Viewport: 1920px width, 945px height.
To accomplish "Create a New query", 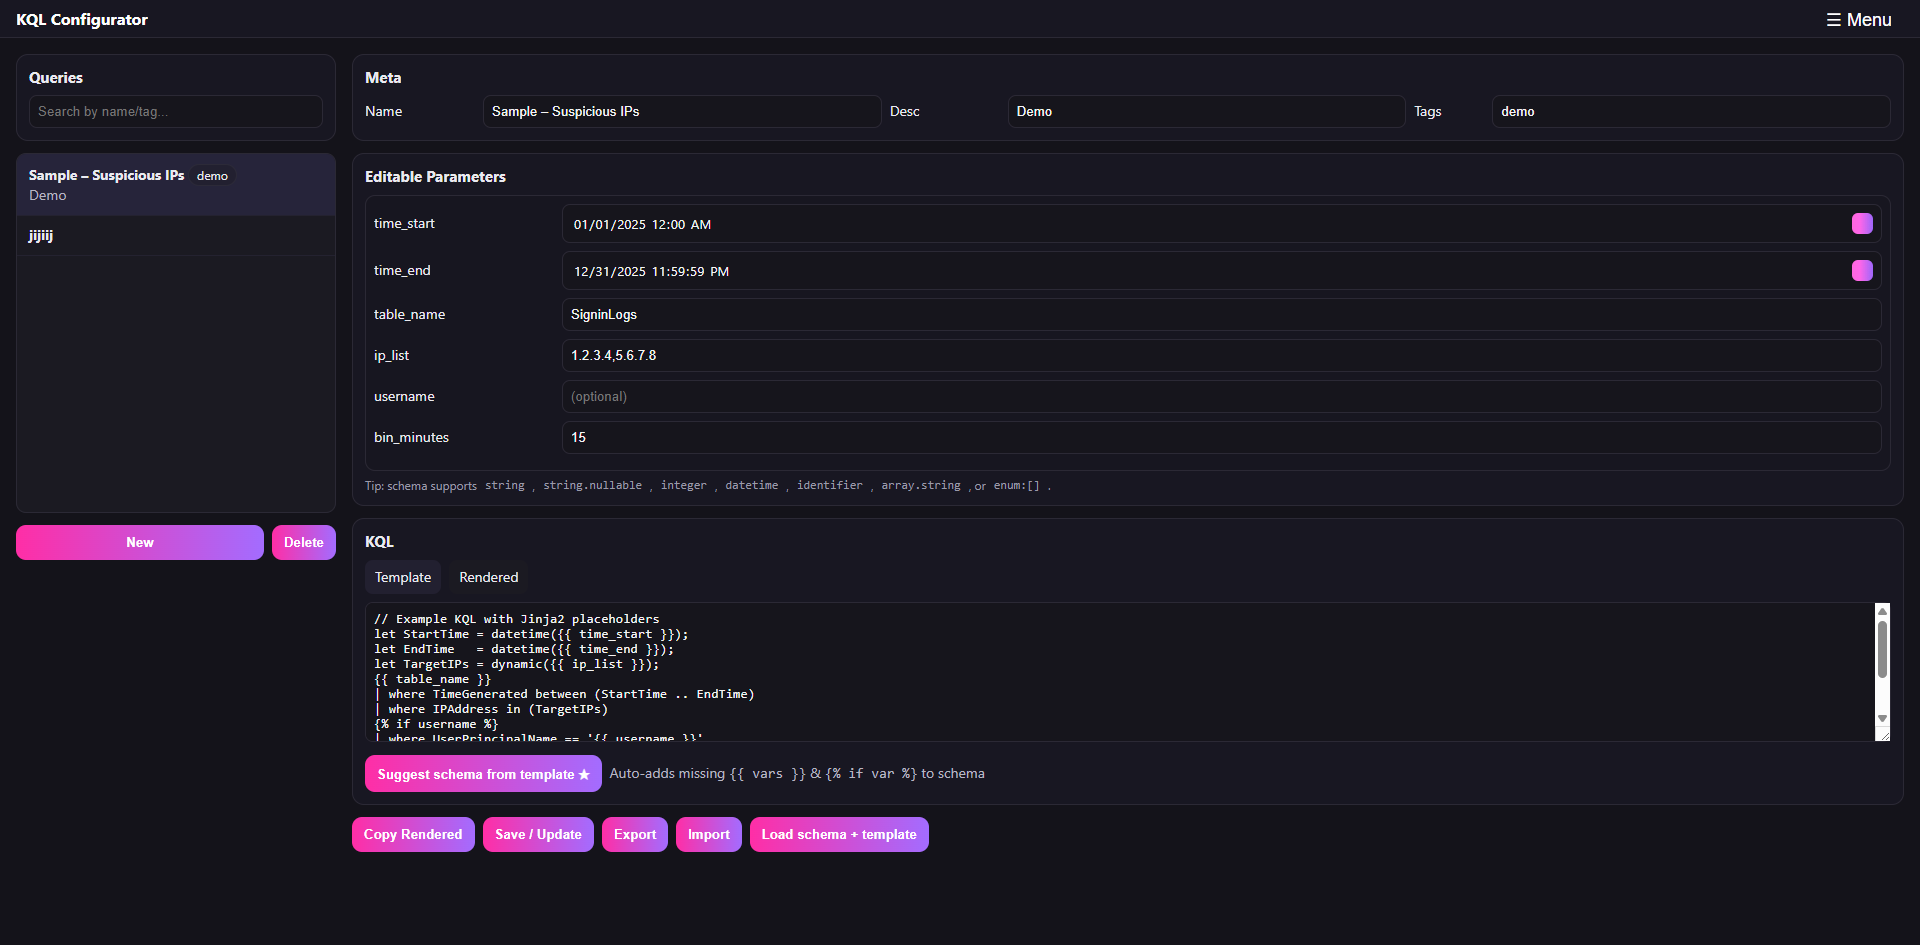I will click(x=139, y=542).
